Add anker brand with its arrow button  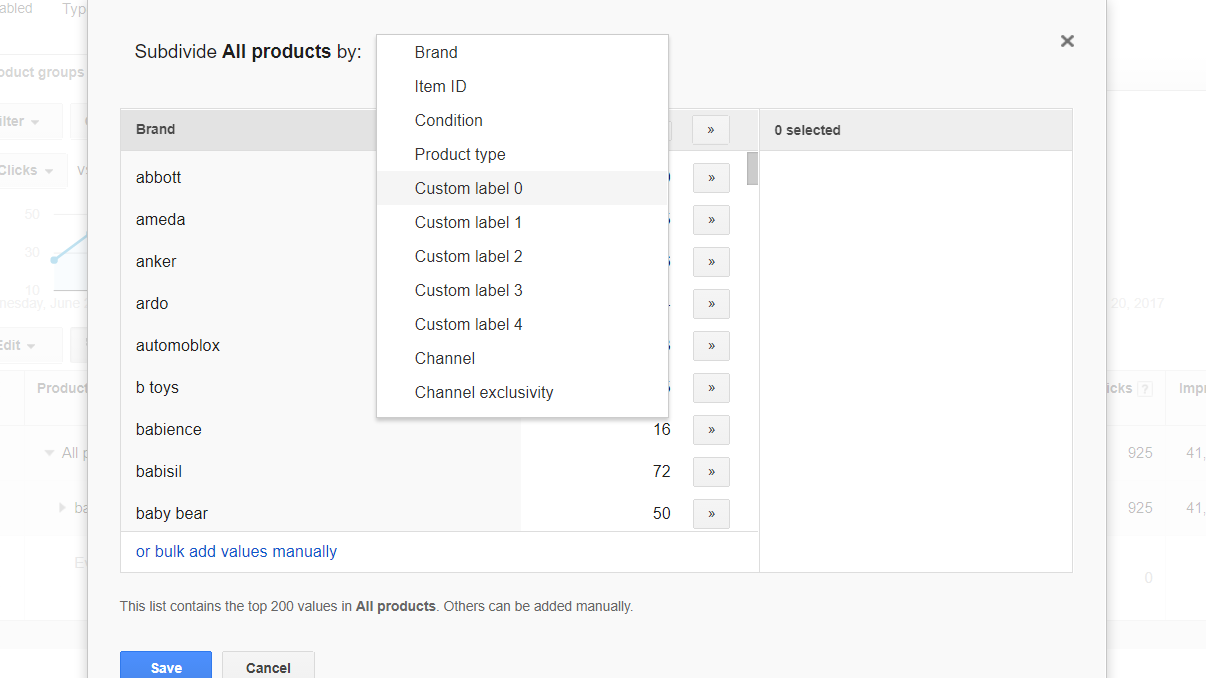point(711,262)
